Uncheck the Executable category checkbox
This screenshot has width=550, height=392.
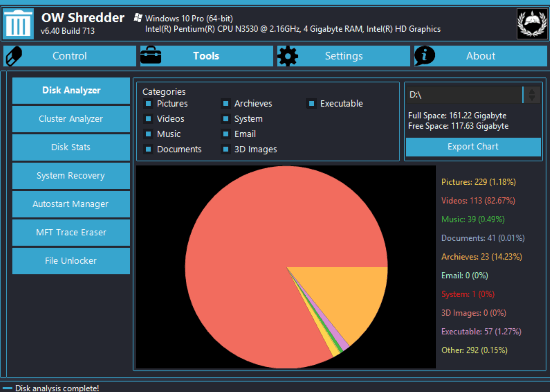(311, 103)
